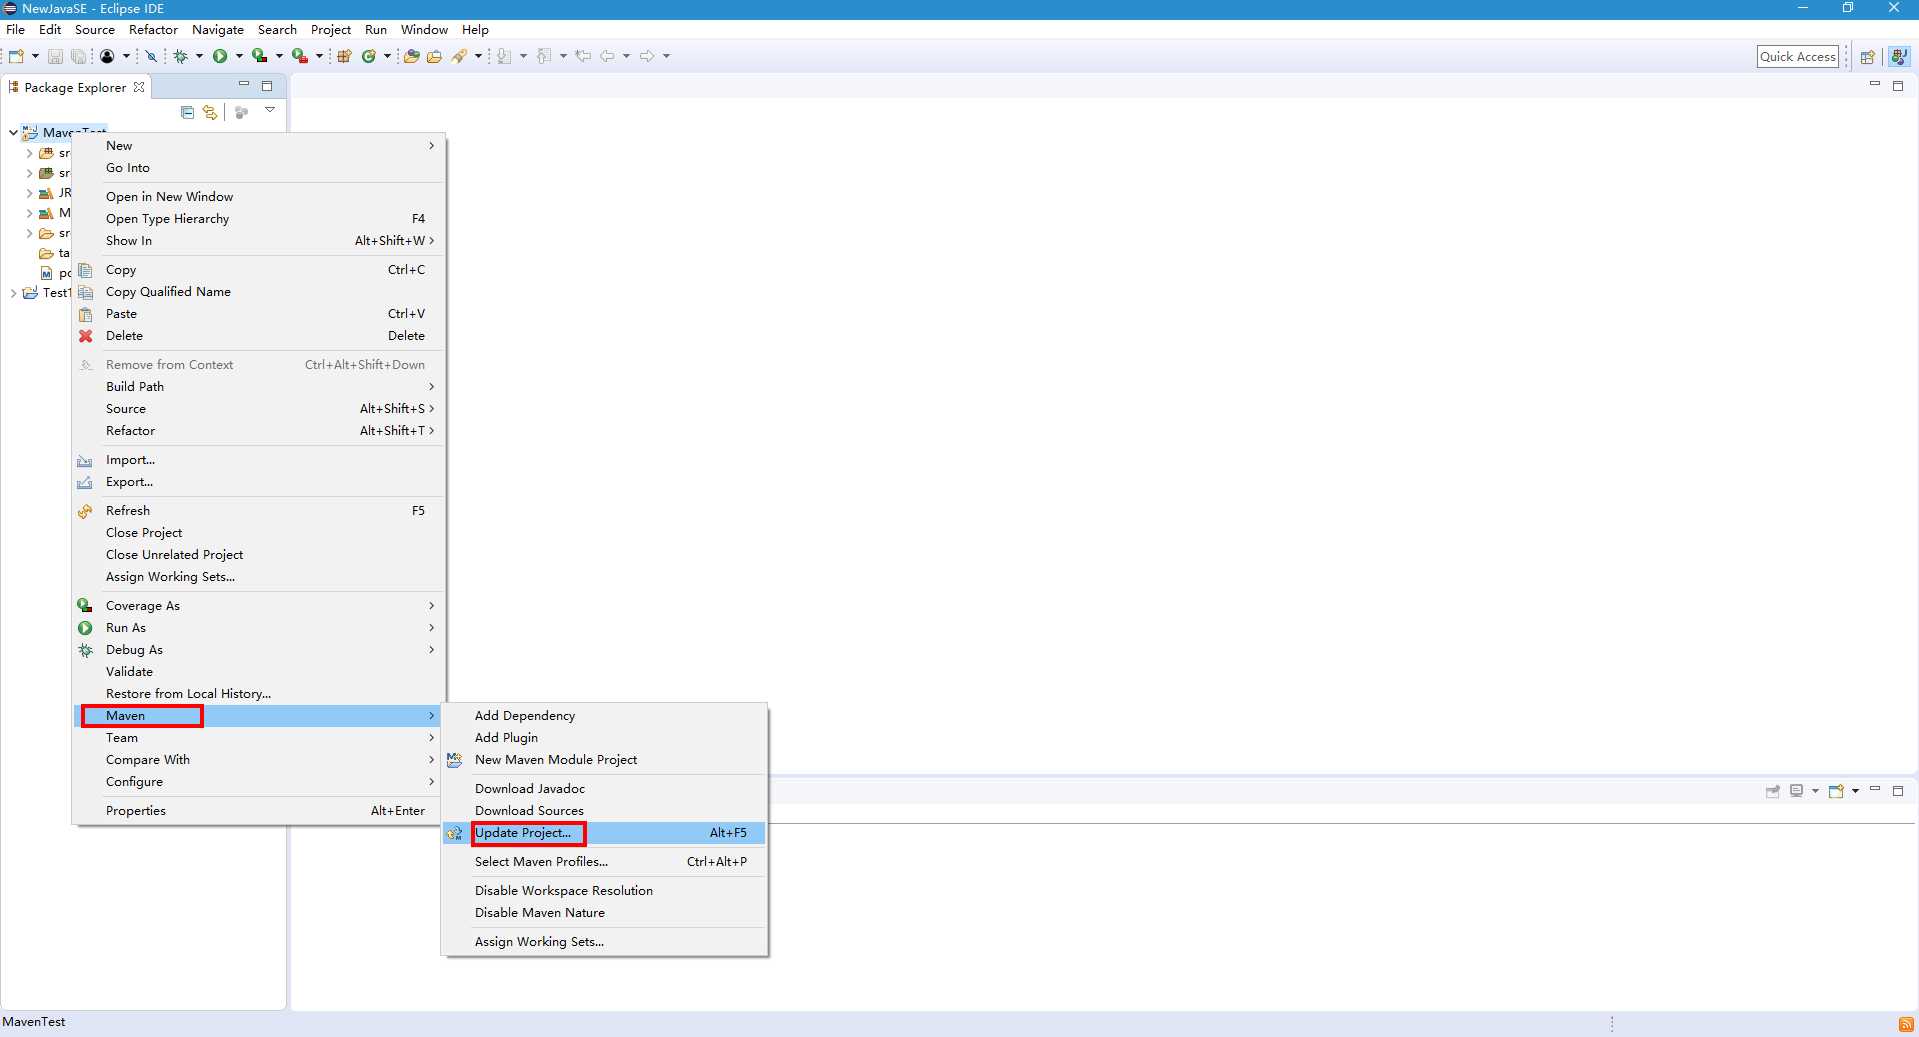Click the Save toolbar icon
The height and width of the screenshot is (1037, 1919).
(55, 56)
